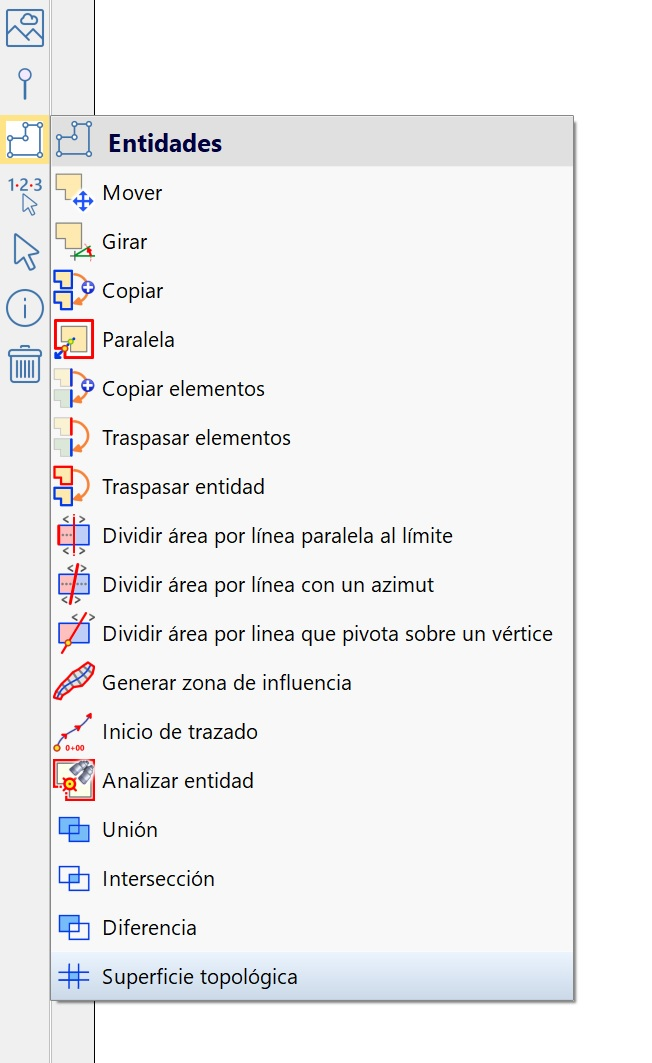Click Generar zona de influencia icon
The image size is (652, 1063).
[74, 683]
